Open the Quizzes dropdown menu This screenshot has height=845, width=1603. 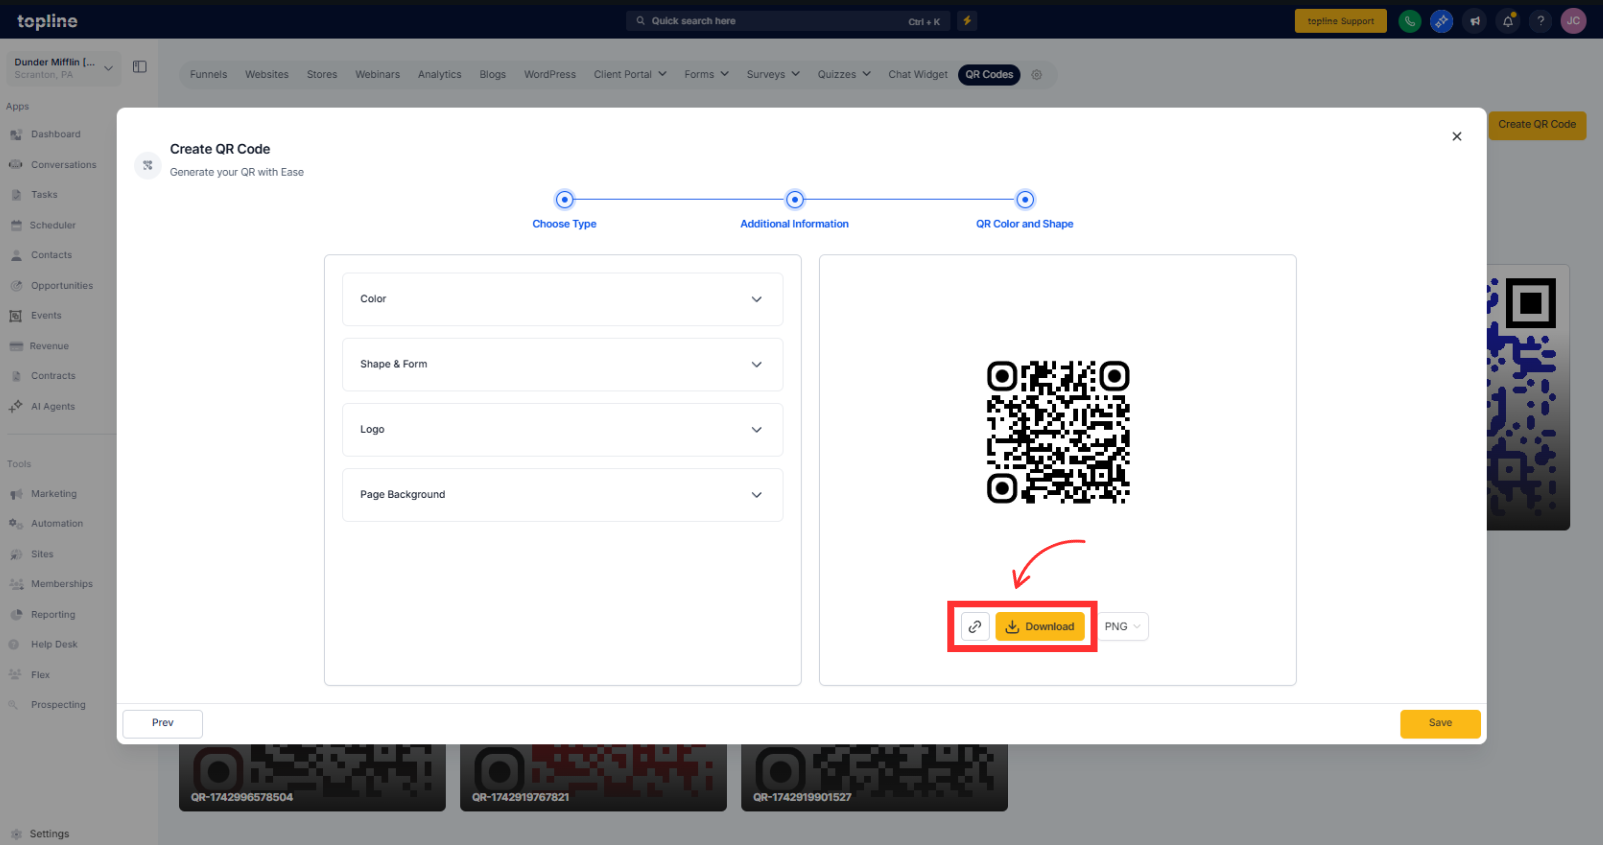click(844, 75)
